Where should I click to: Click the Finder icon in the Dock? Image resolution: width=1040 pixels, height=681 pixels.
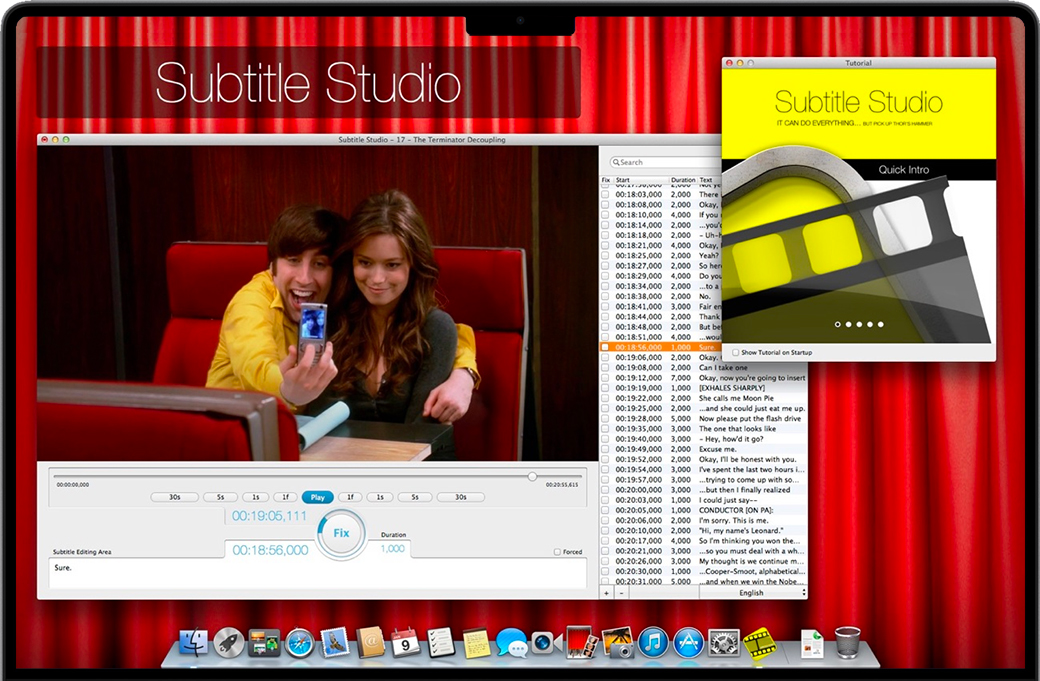pyautogui.click(x=193, y=642)
